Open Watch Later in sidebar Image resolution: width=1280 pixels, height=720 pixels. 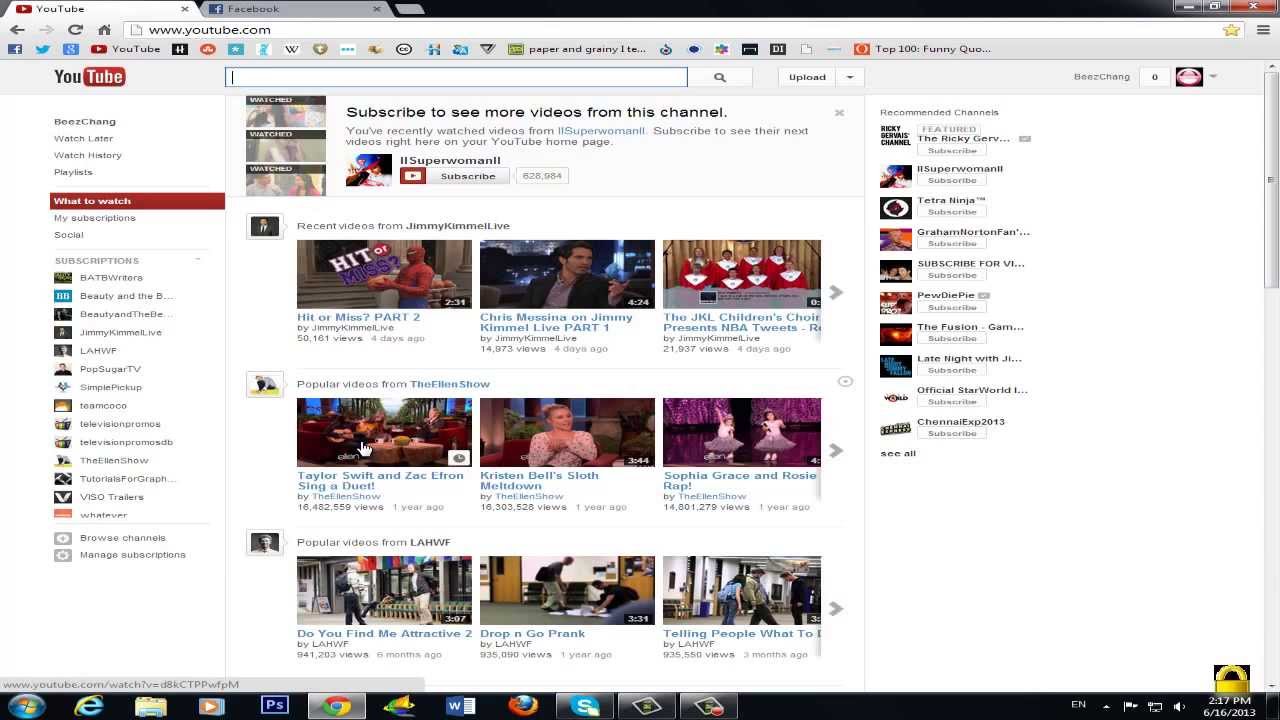[83, 138]
